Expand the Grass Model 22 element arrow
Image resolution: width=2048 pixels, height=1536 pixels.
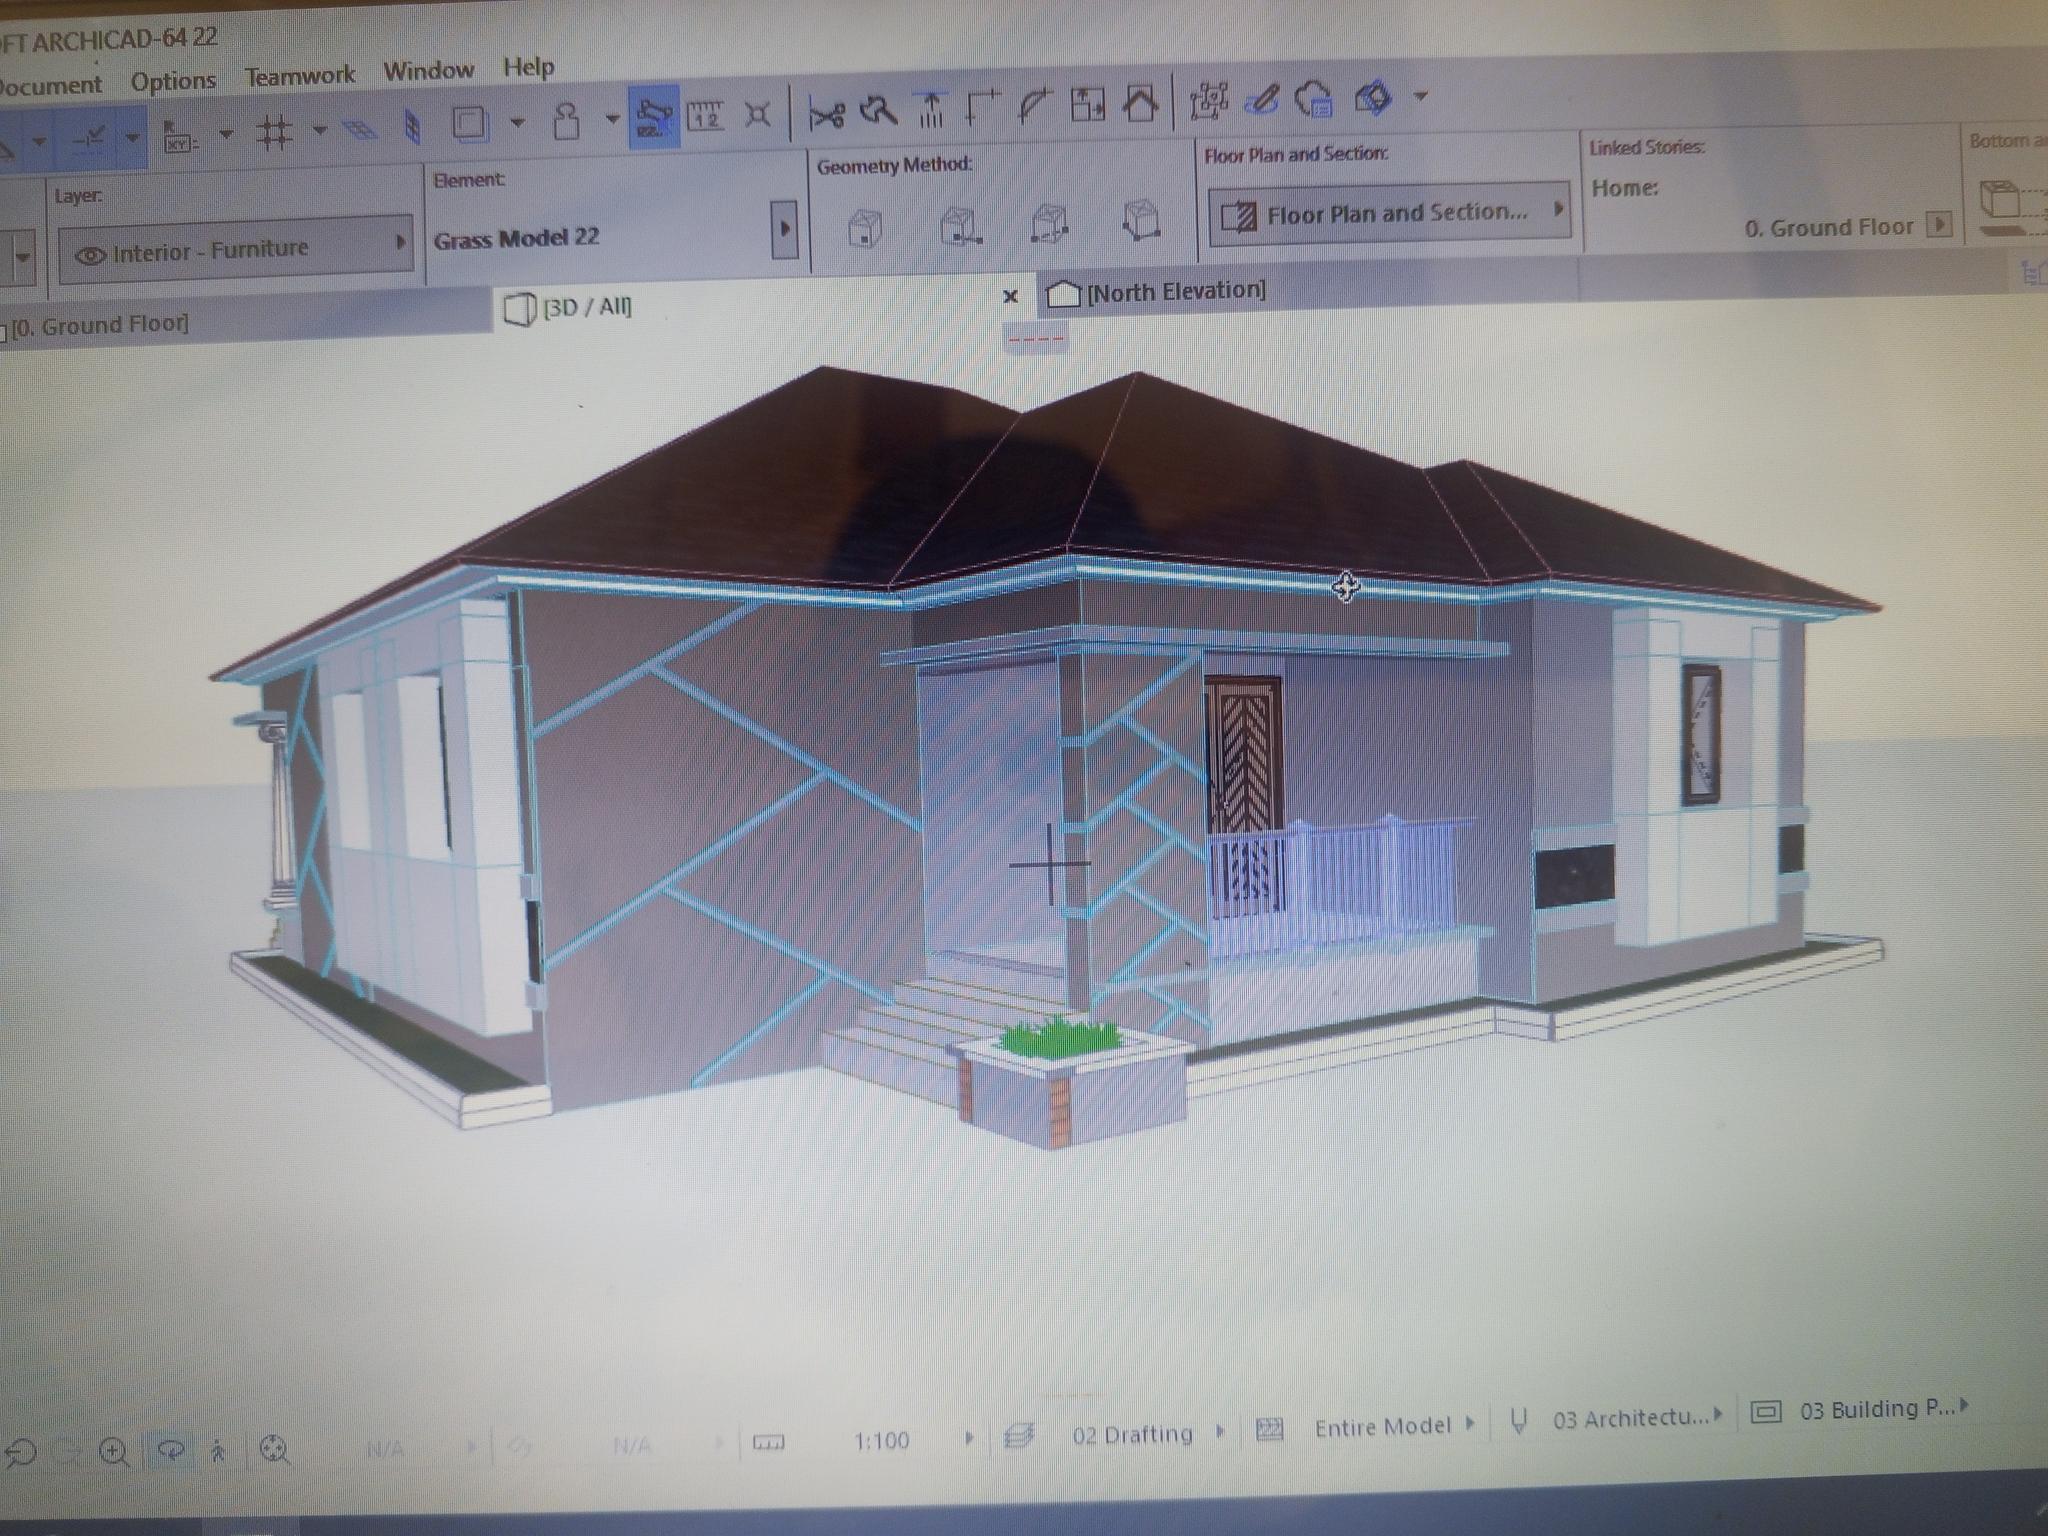[785, 229]
